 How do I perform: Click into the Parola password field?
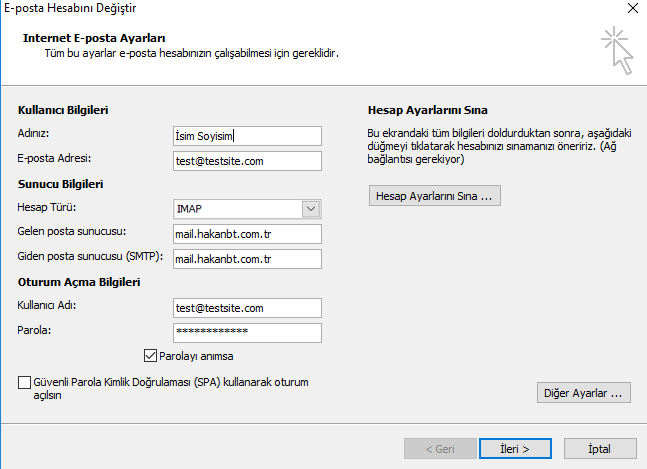point(247,332)
